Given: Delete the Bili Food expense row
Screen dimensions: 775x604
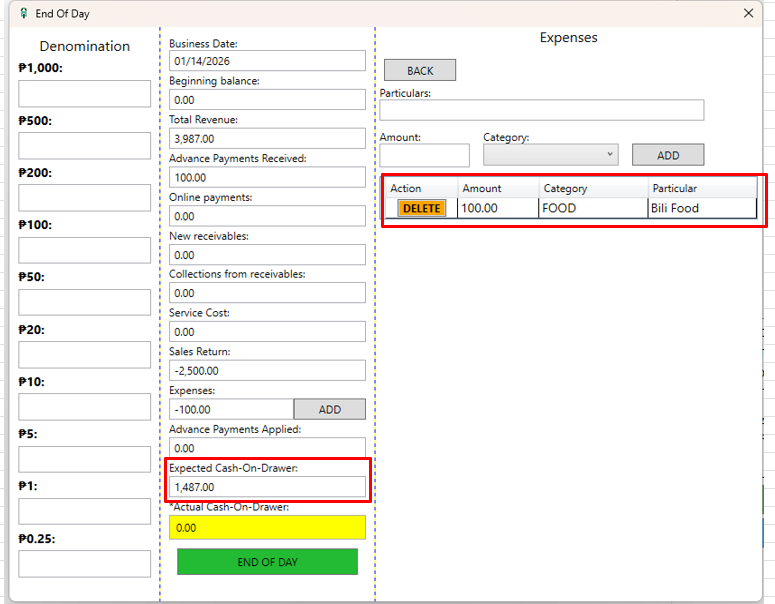Looking at the screenshot, I should (x=421, y=208).
